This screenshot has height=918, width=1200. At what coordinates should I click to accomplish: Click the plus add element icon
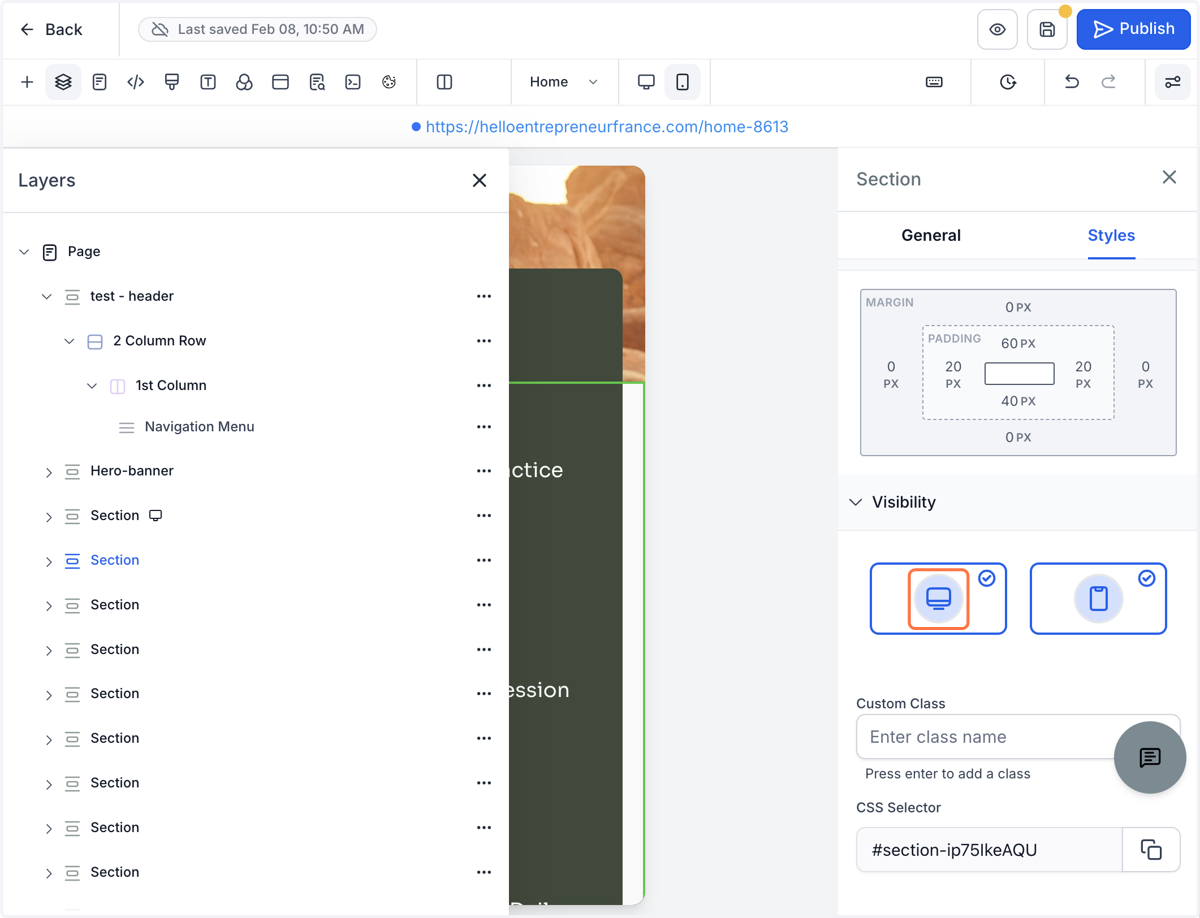[27, 82]
